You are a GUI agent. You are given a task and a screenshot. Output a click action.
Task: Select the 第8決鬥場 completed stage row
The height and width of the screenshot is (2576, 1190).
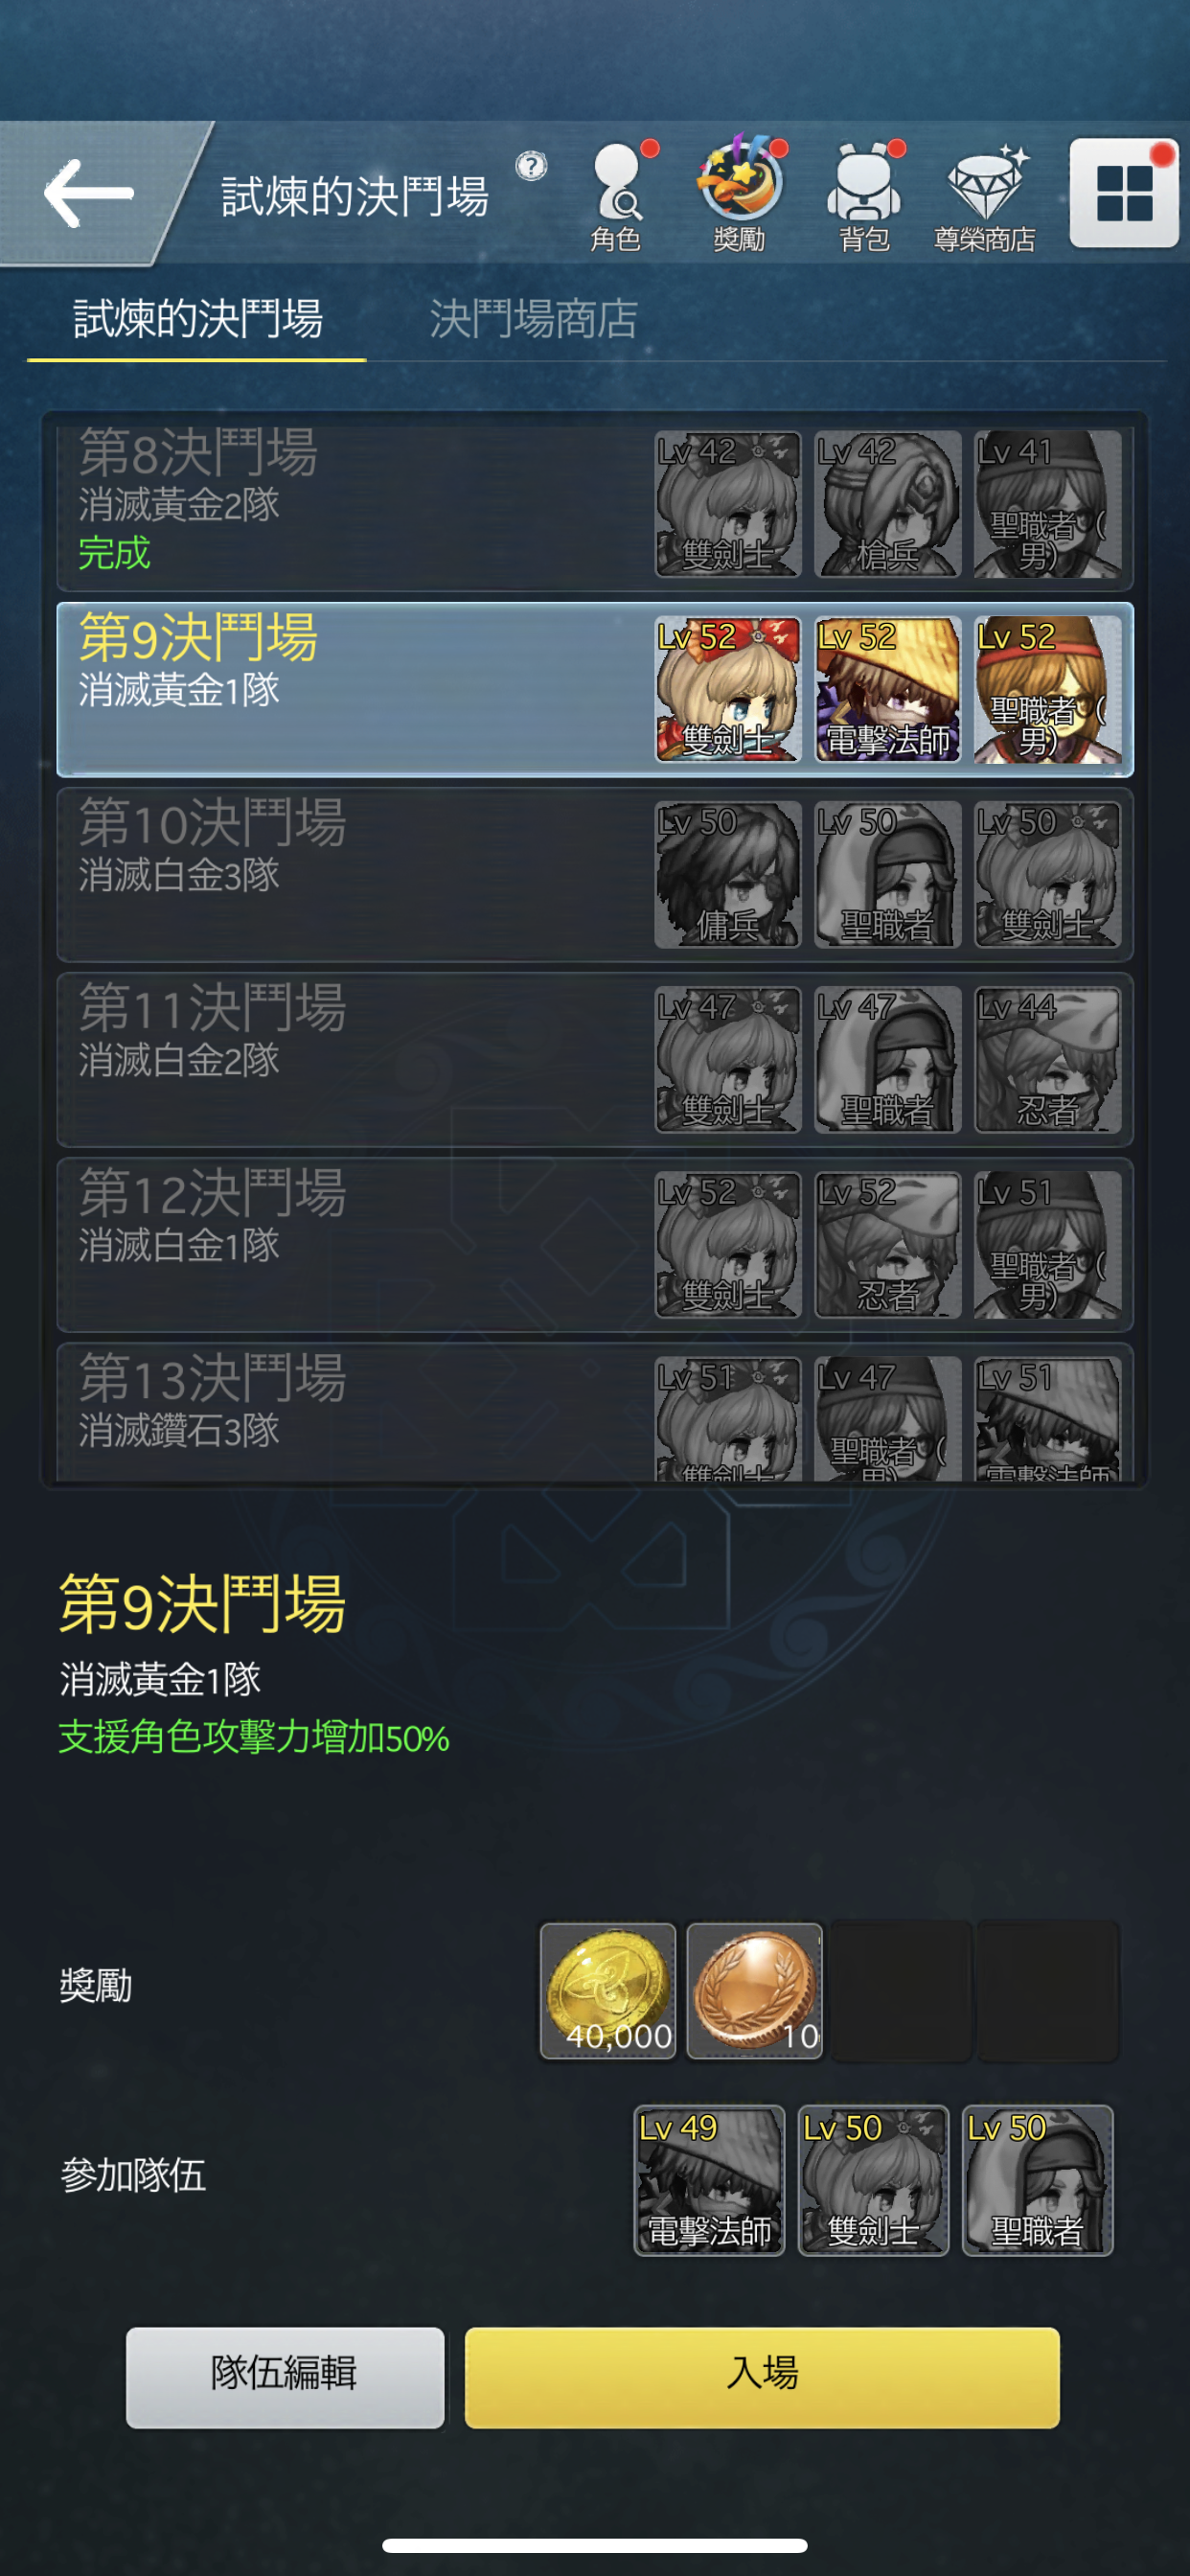(595, 505)
